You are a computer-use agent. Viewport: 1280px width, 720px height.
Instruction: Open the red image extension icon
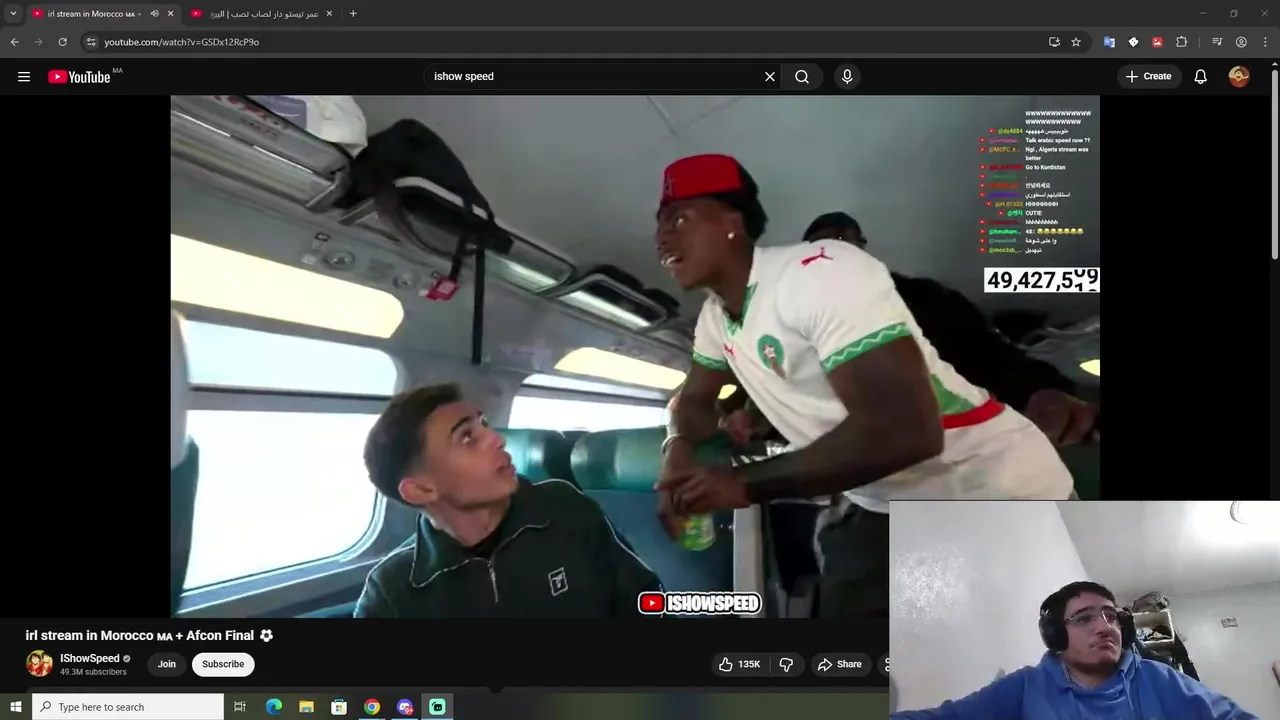1157,42
